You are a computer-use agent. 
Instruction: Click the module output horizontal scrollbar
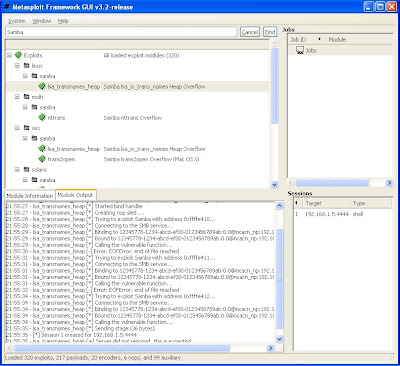140,348
